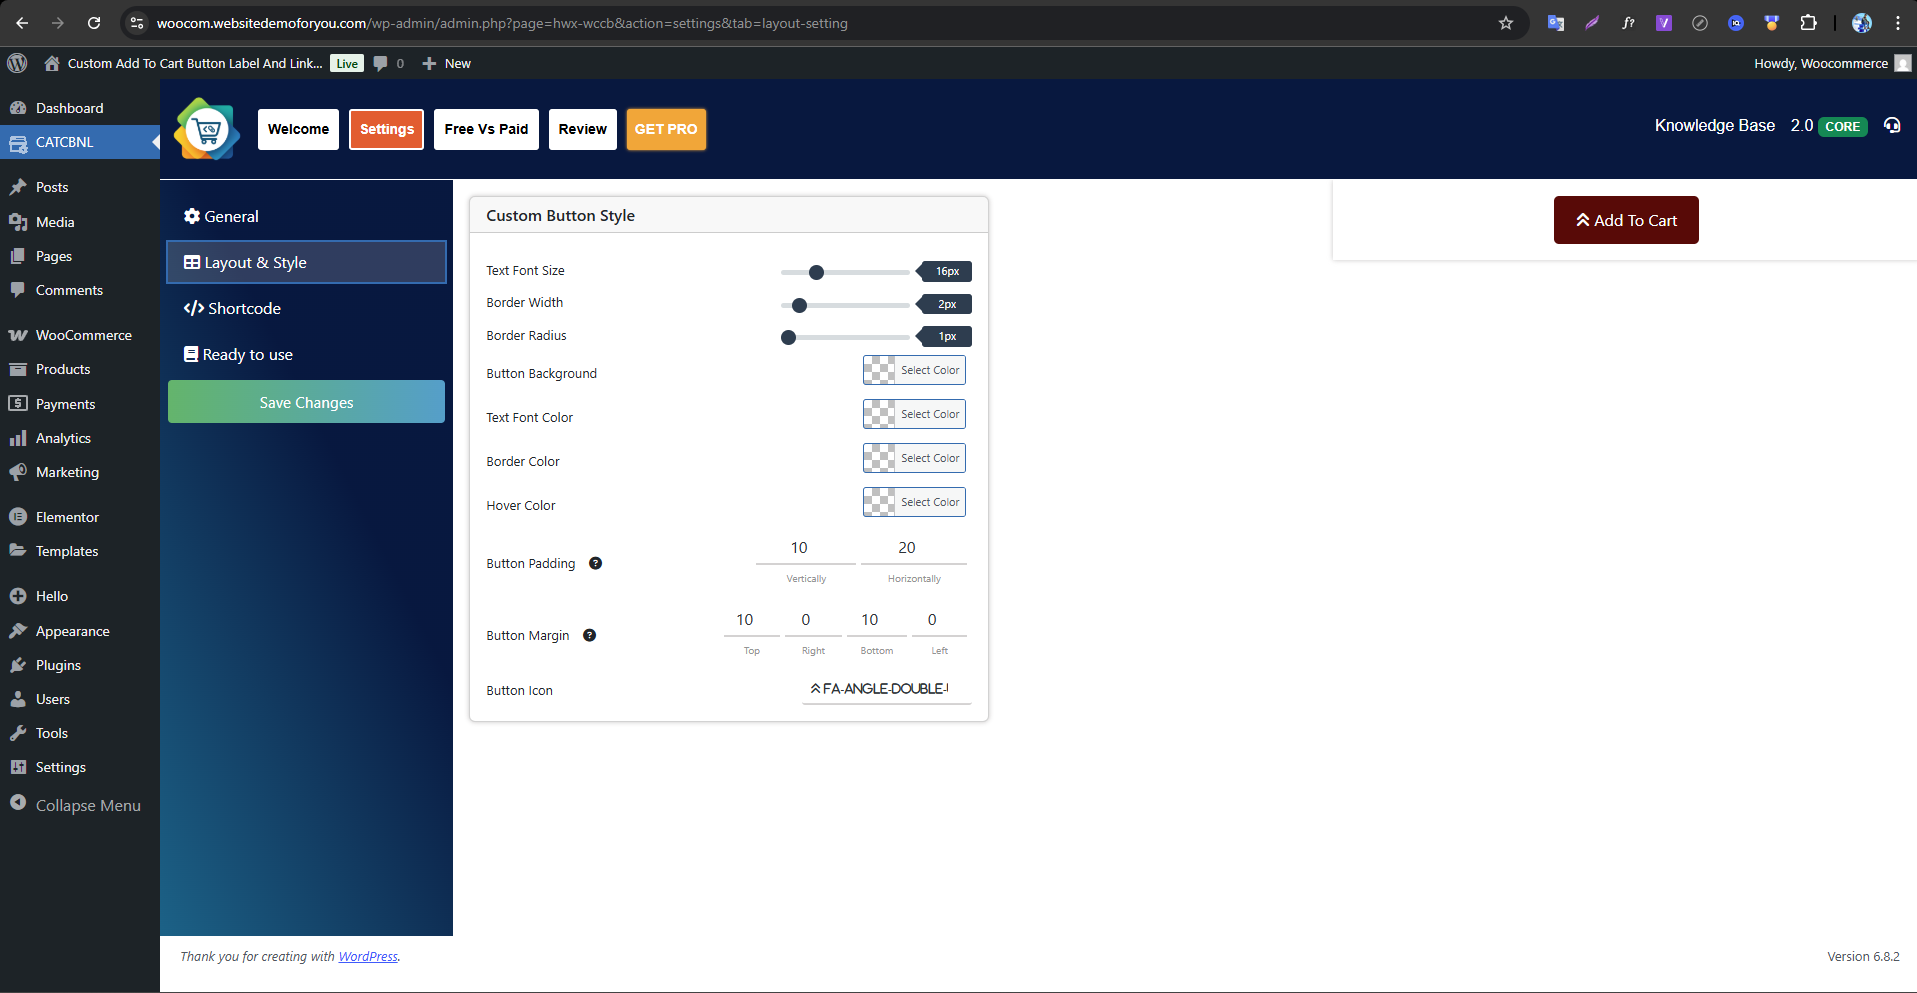Collapse the WordPress admin menu
The width and height of the screenshot is (1917, 993).
75,805
